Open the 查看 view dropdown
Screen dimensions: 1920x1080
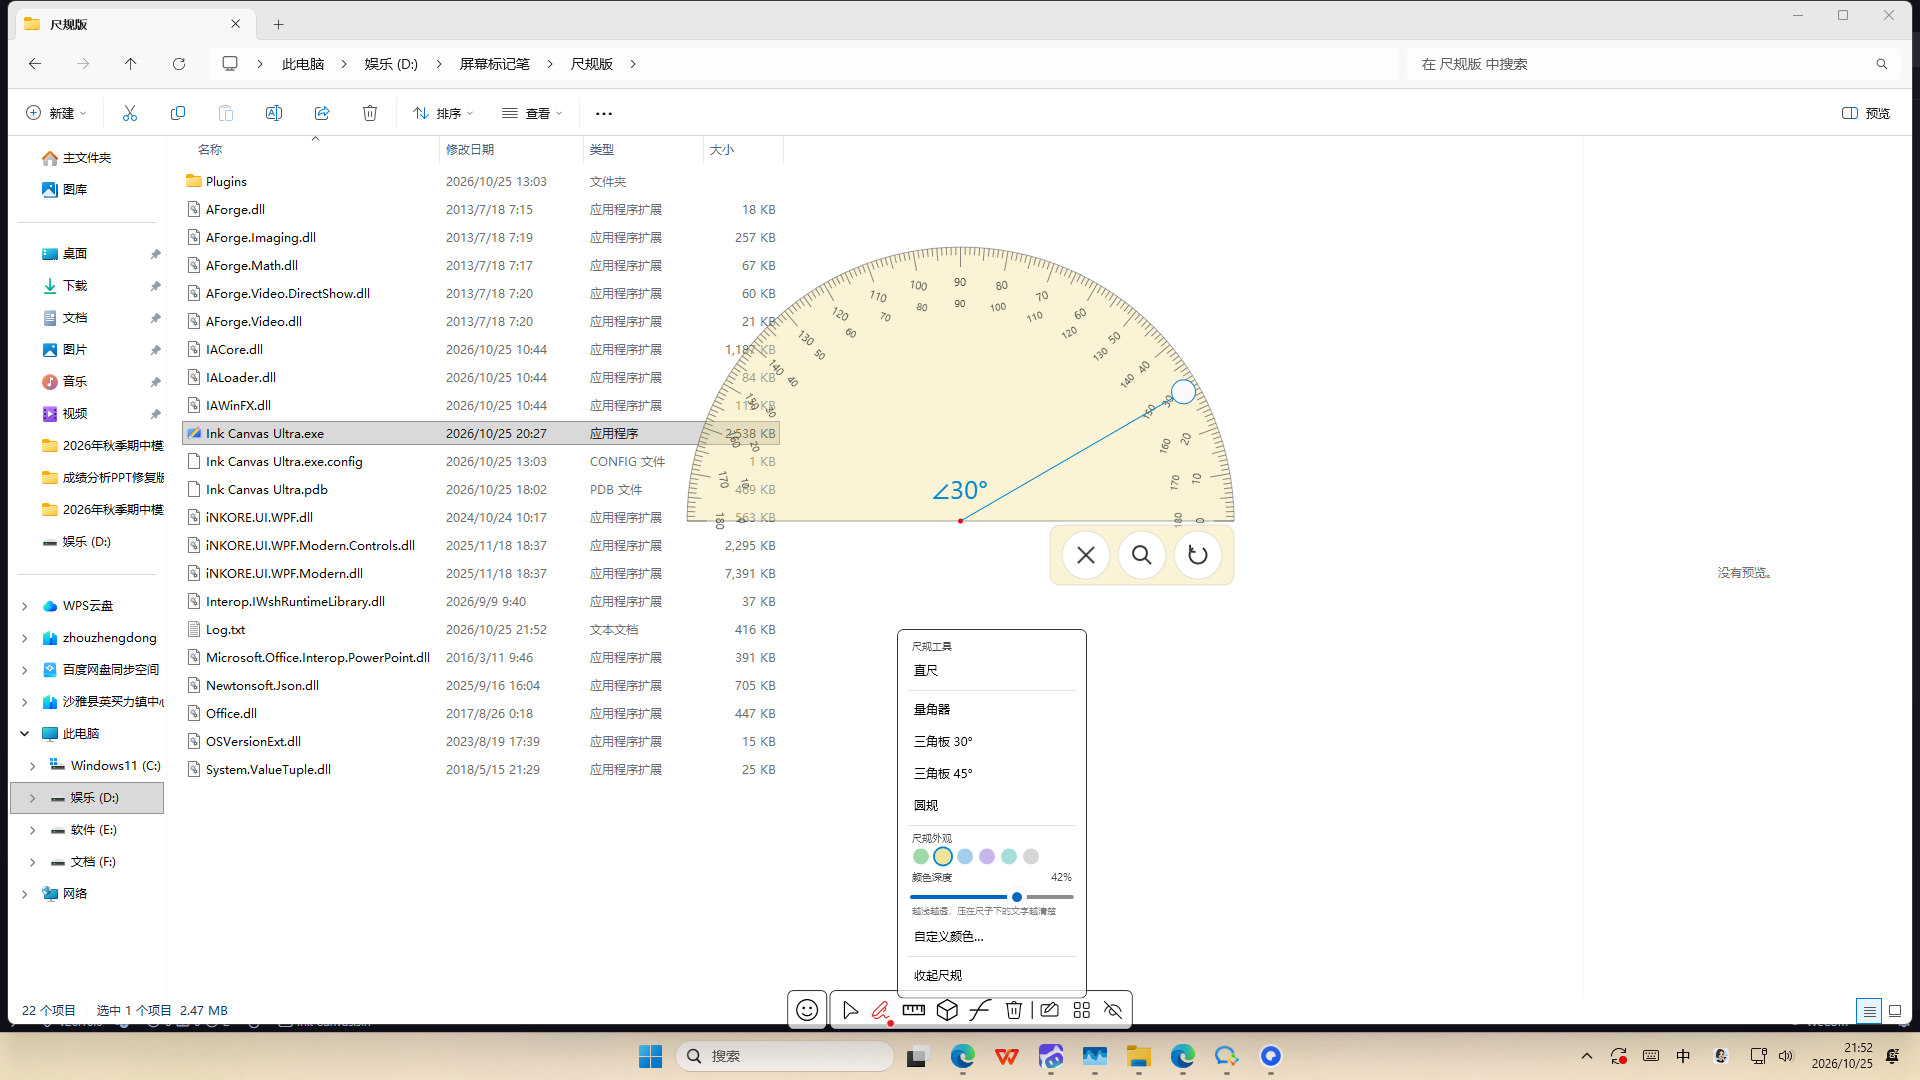[532, 113]
